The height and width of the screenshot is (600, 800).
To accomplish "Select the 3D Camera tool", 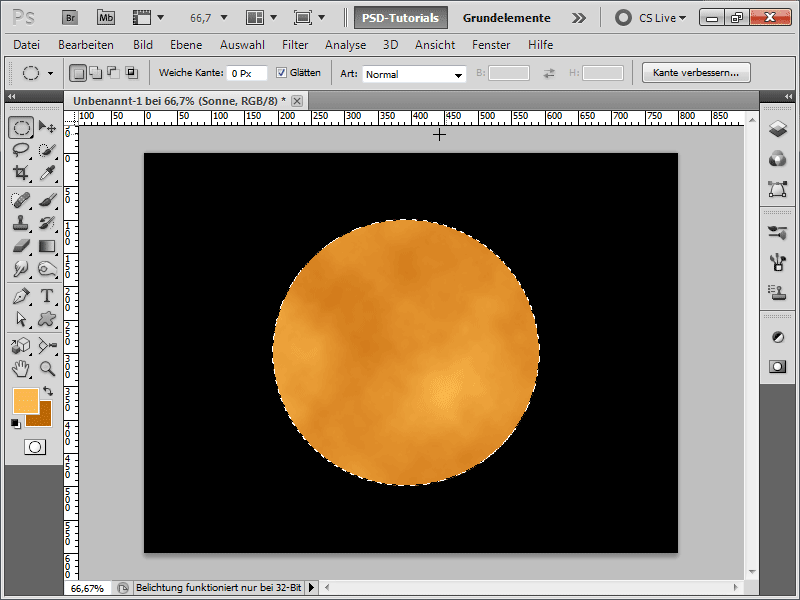I will [x=47, y=345].
